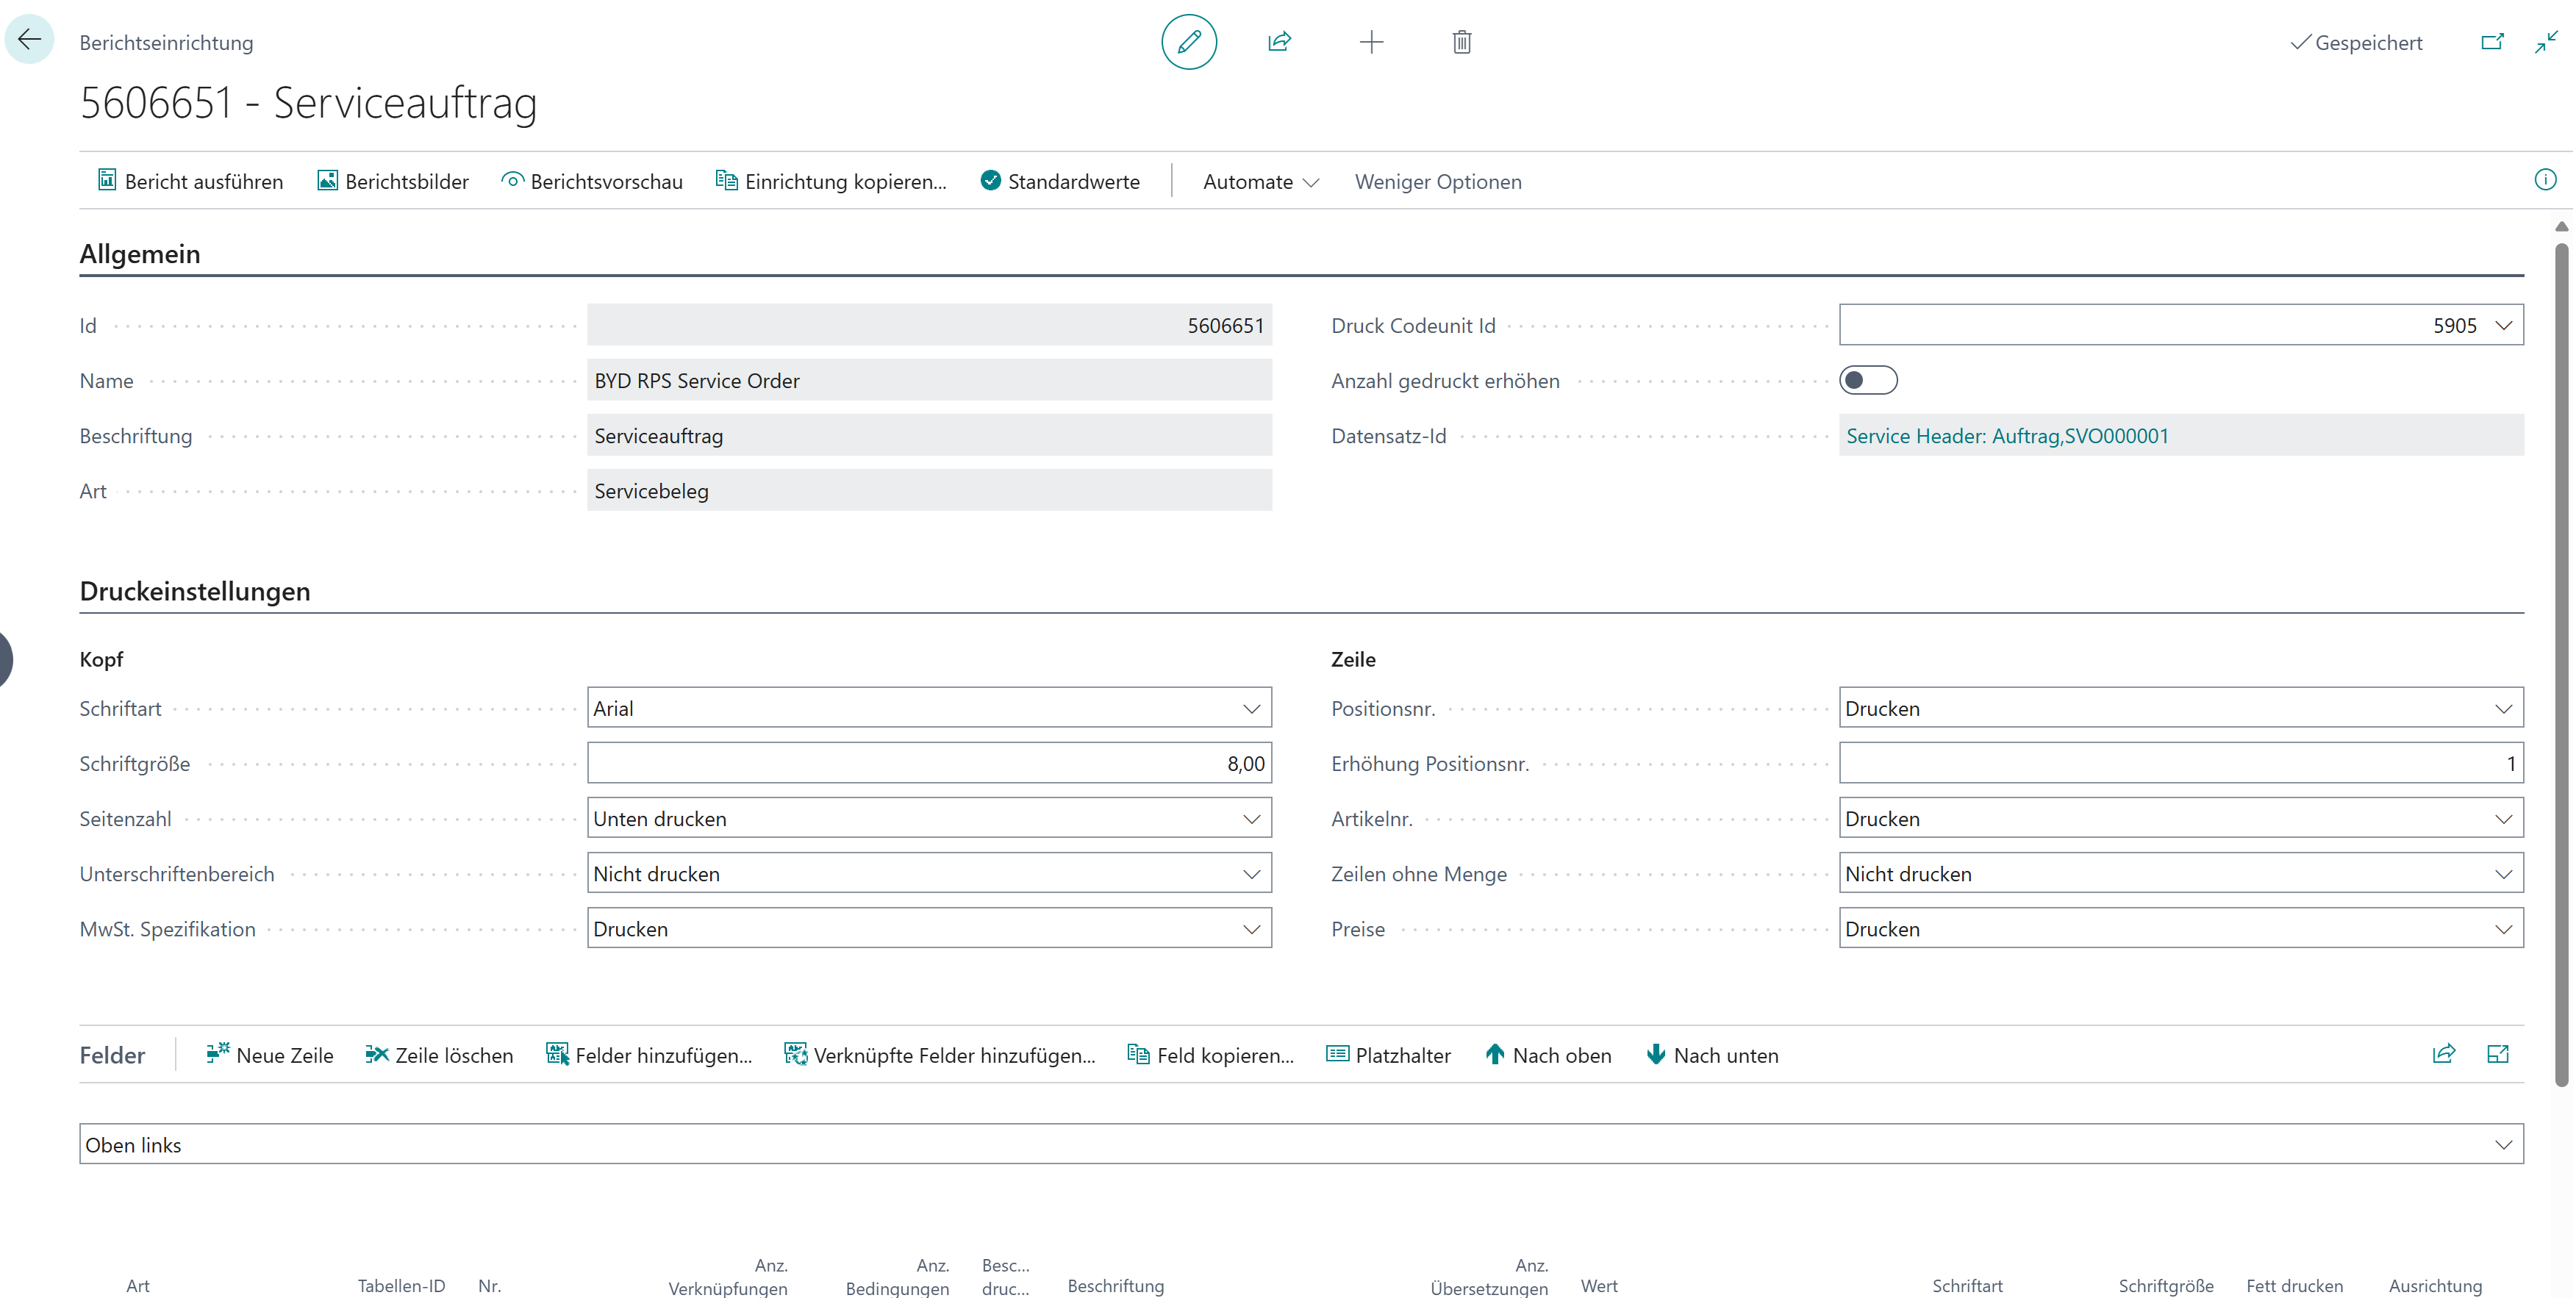
Task: Create a new record with the plus icon
Action: coord(1371,42)
